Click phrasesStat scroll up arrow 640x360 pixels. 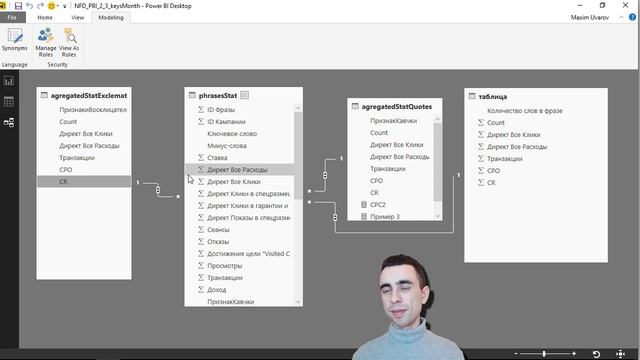pos(298,108)
